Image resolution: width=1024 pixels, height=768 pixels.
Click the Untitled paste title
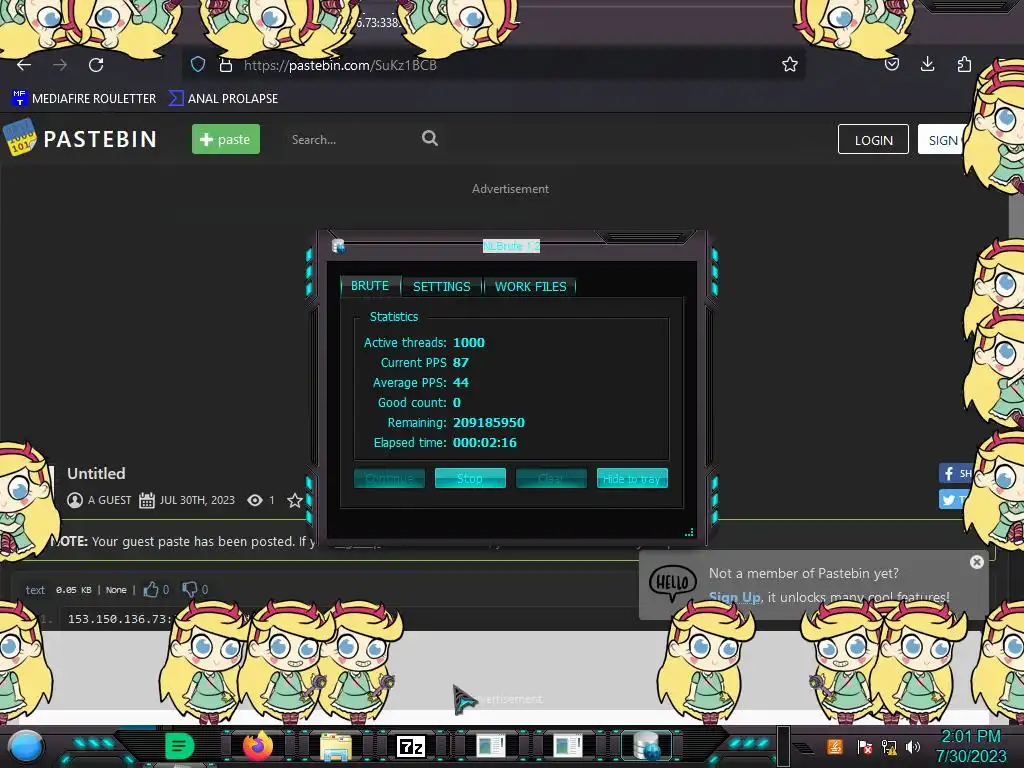click(x=96, y=473)
